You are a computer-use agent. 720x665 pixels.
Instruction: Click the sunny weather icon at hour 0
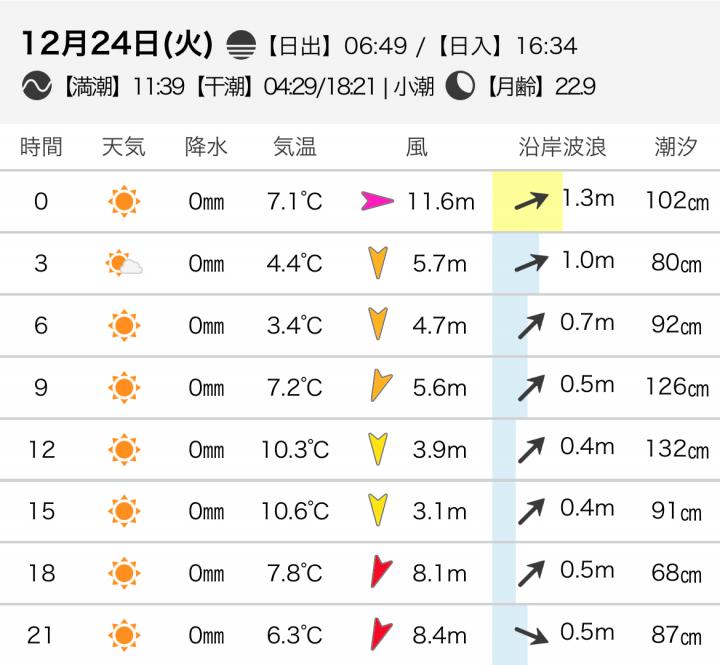coord(124,202)
